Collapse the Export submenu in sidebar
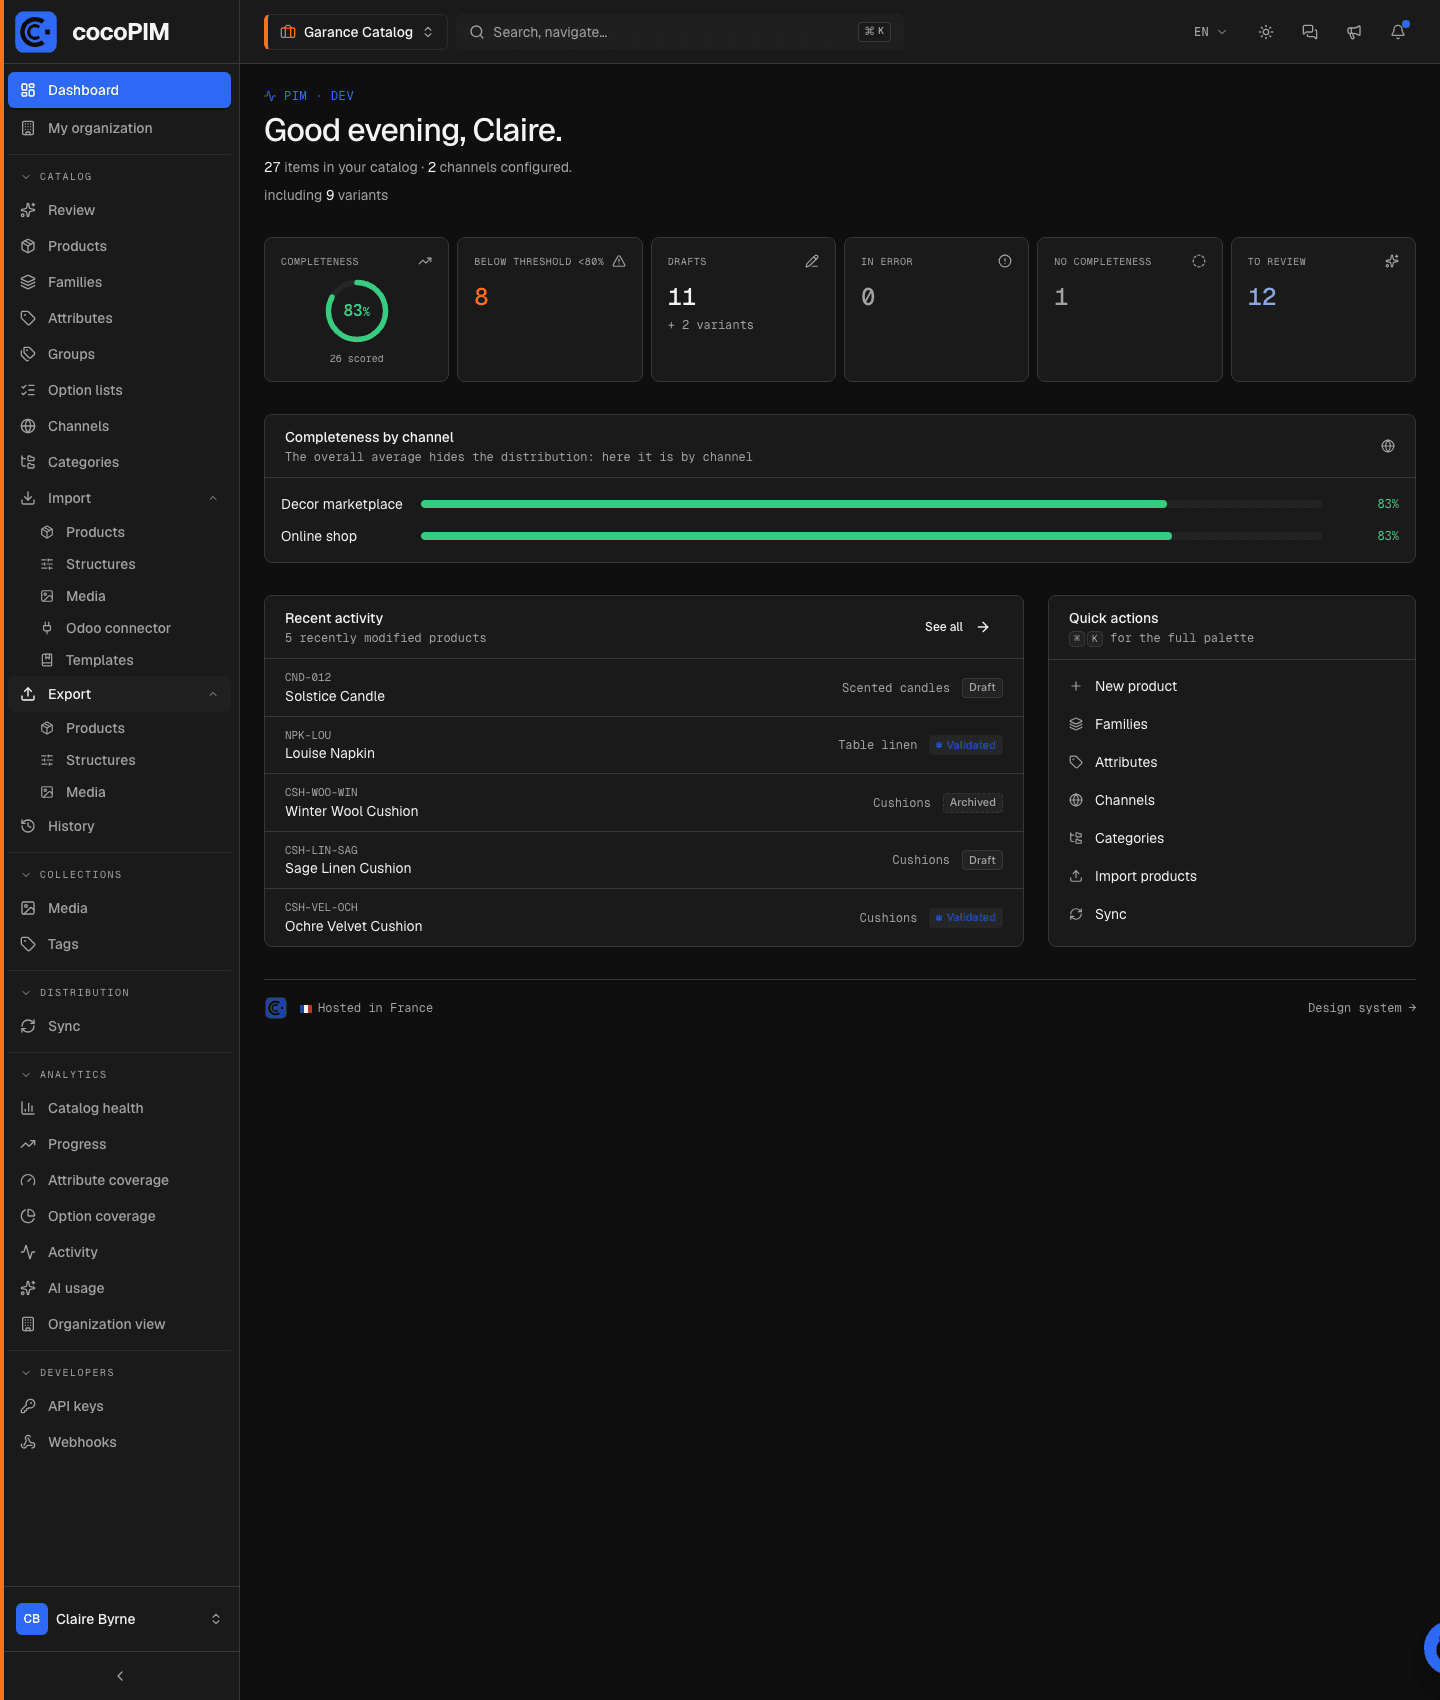 [213, 694]
